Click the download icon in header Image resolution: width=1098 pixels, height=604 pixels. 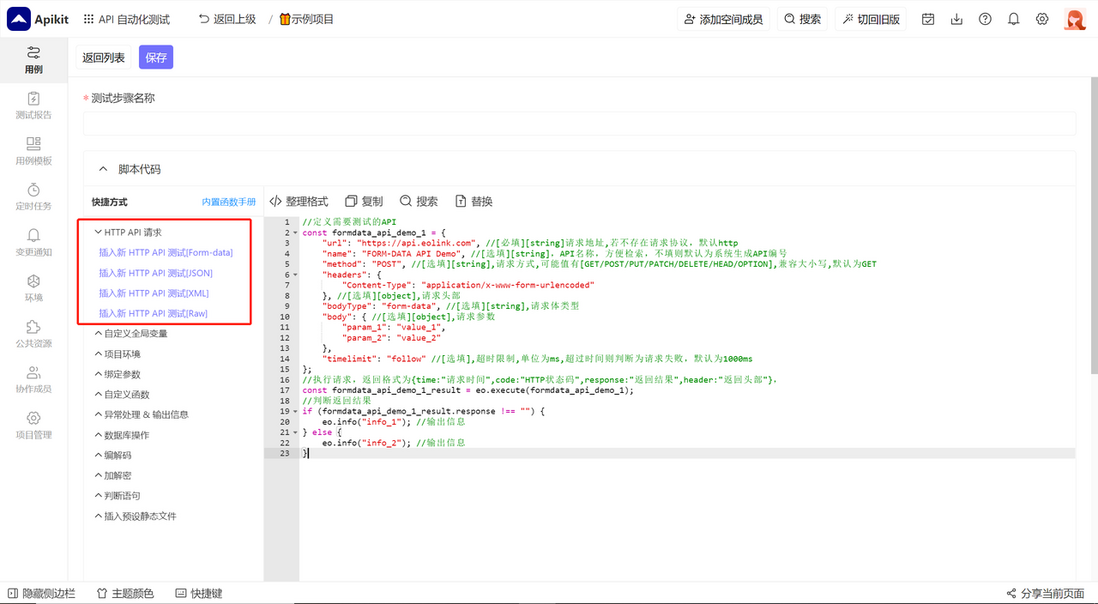(957, 20)
